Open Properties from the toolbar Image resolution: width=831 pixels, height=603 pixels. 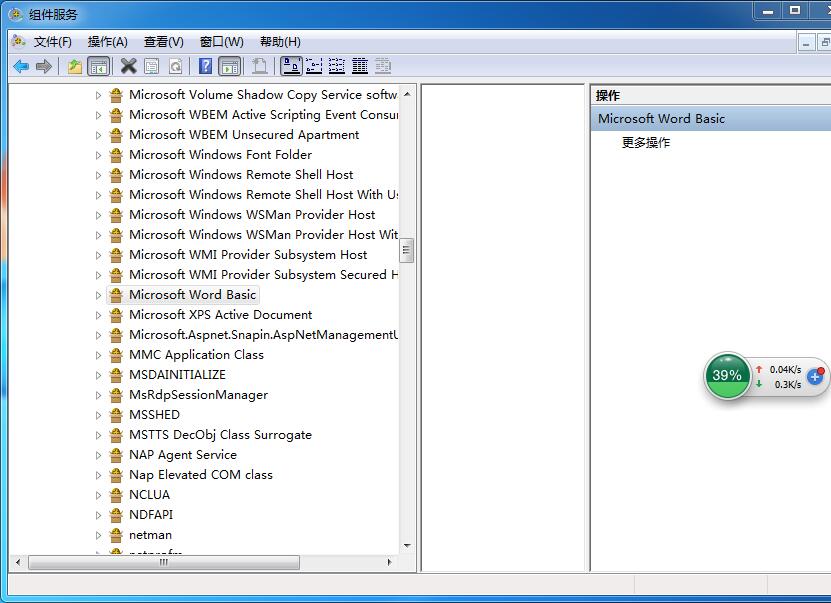(x=152, y=66)
